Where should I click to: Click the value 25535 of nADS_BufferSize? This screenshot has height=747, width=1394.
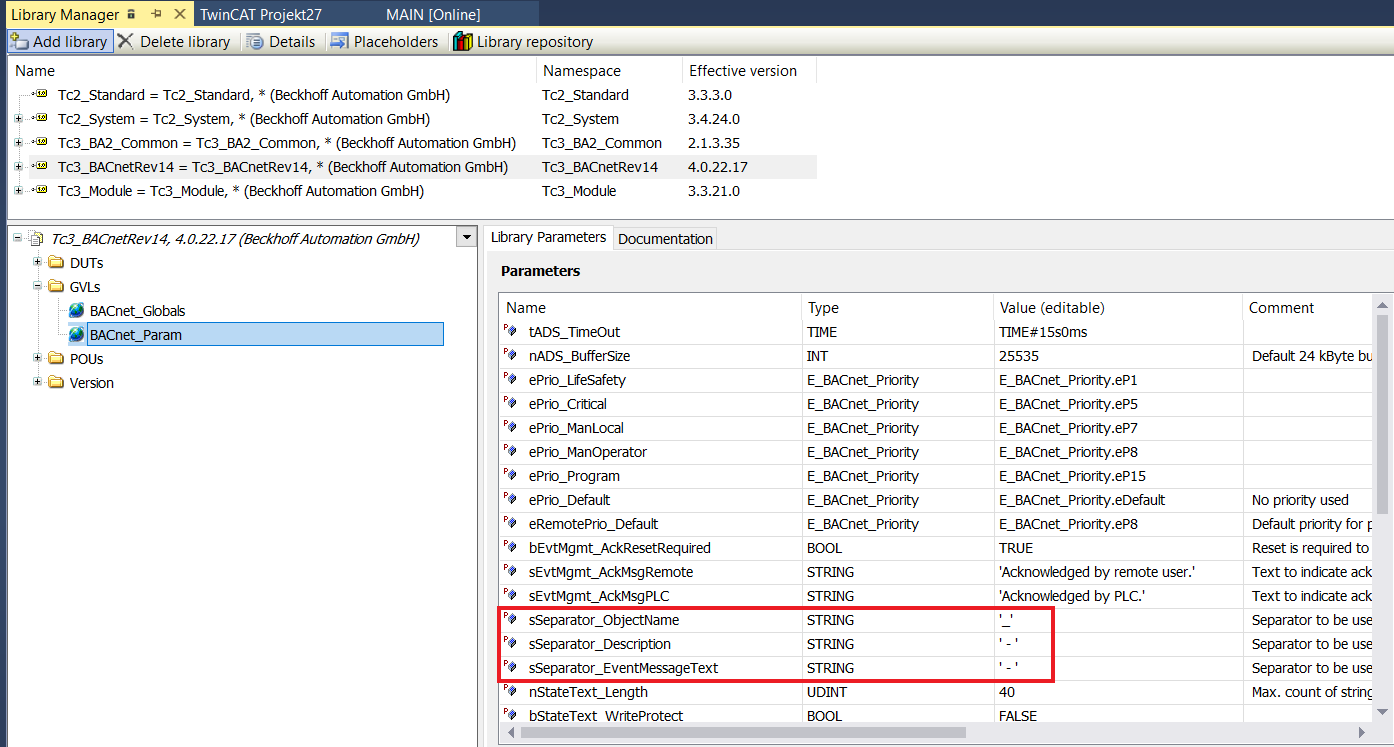point(1018,356)
